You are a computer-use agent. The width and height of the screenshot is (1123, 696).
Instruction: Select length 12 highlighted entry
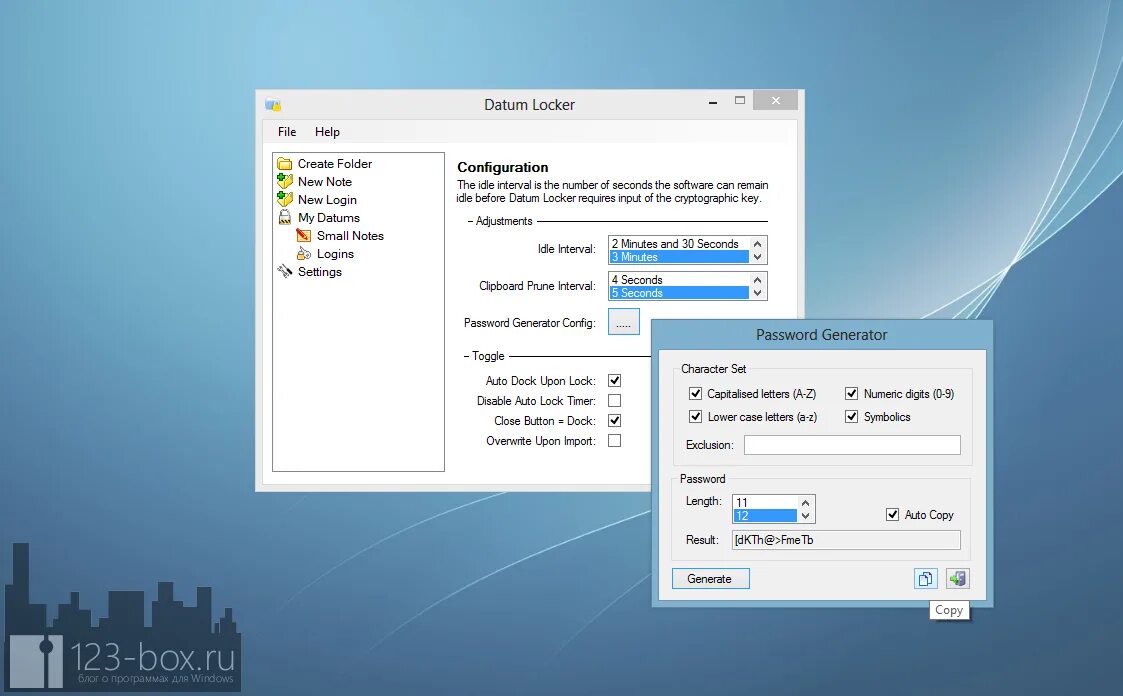[765, 516]
